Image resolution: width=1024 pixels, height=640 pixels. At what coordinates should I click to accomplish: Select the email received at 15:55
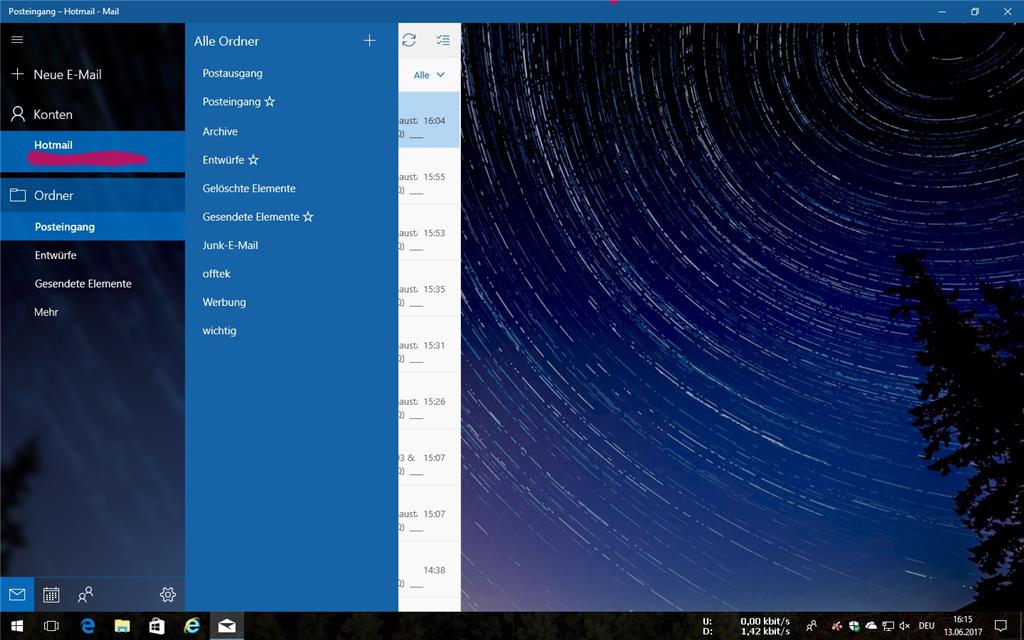pyautogui.click(x=428, y=176)
